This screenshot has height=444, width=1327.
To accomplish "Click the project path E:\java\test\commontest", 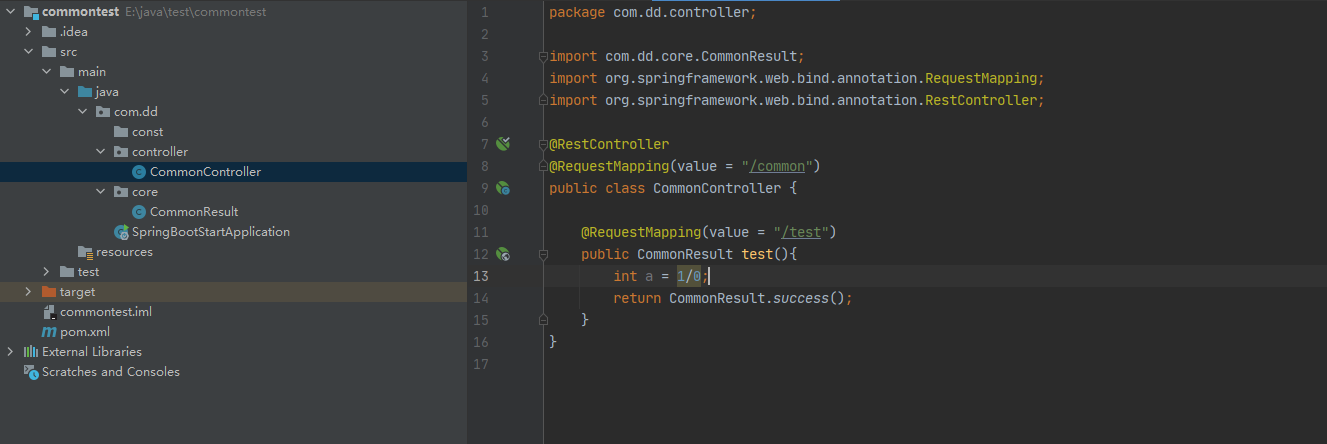I will (196, 12).
